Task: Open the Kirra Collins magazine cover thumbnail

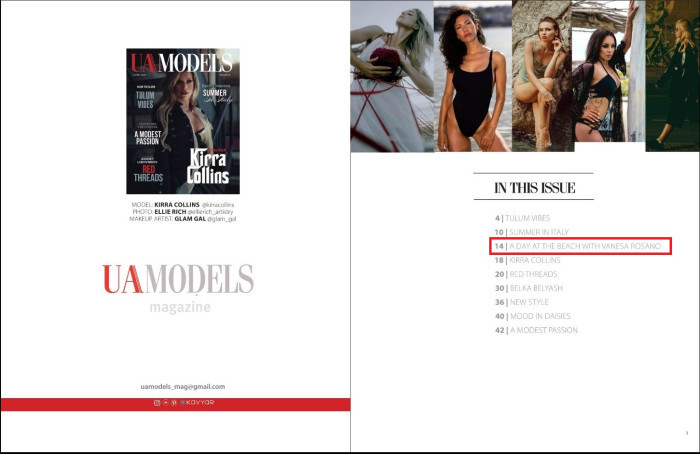Action: coord(183,121)
